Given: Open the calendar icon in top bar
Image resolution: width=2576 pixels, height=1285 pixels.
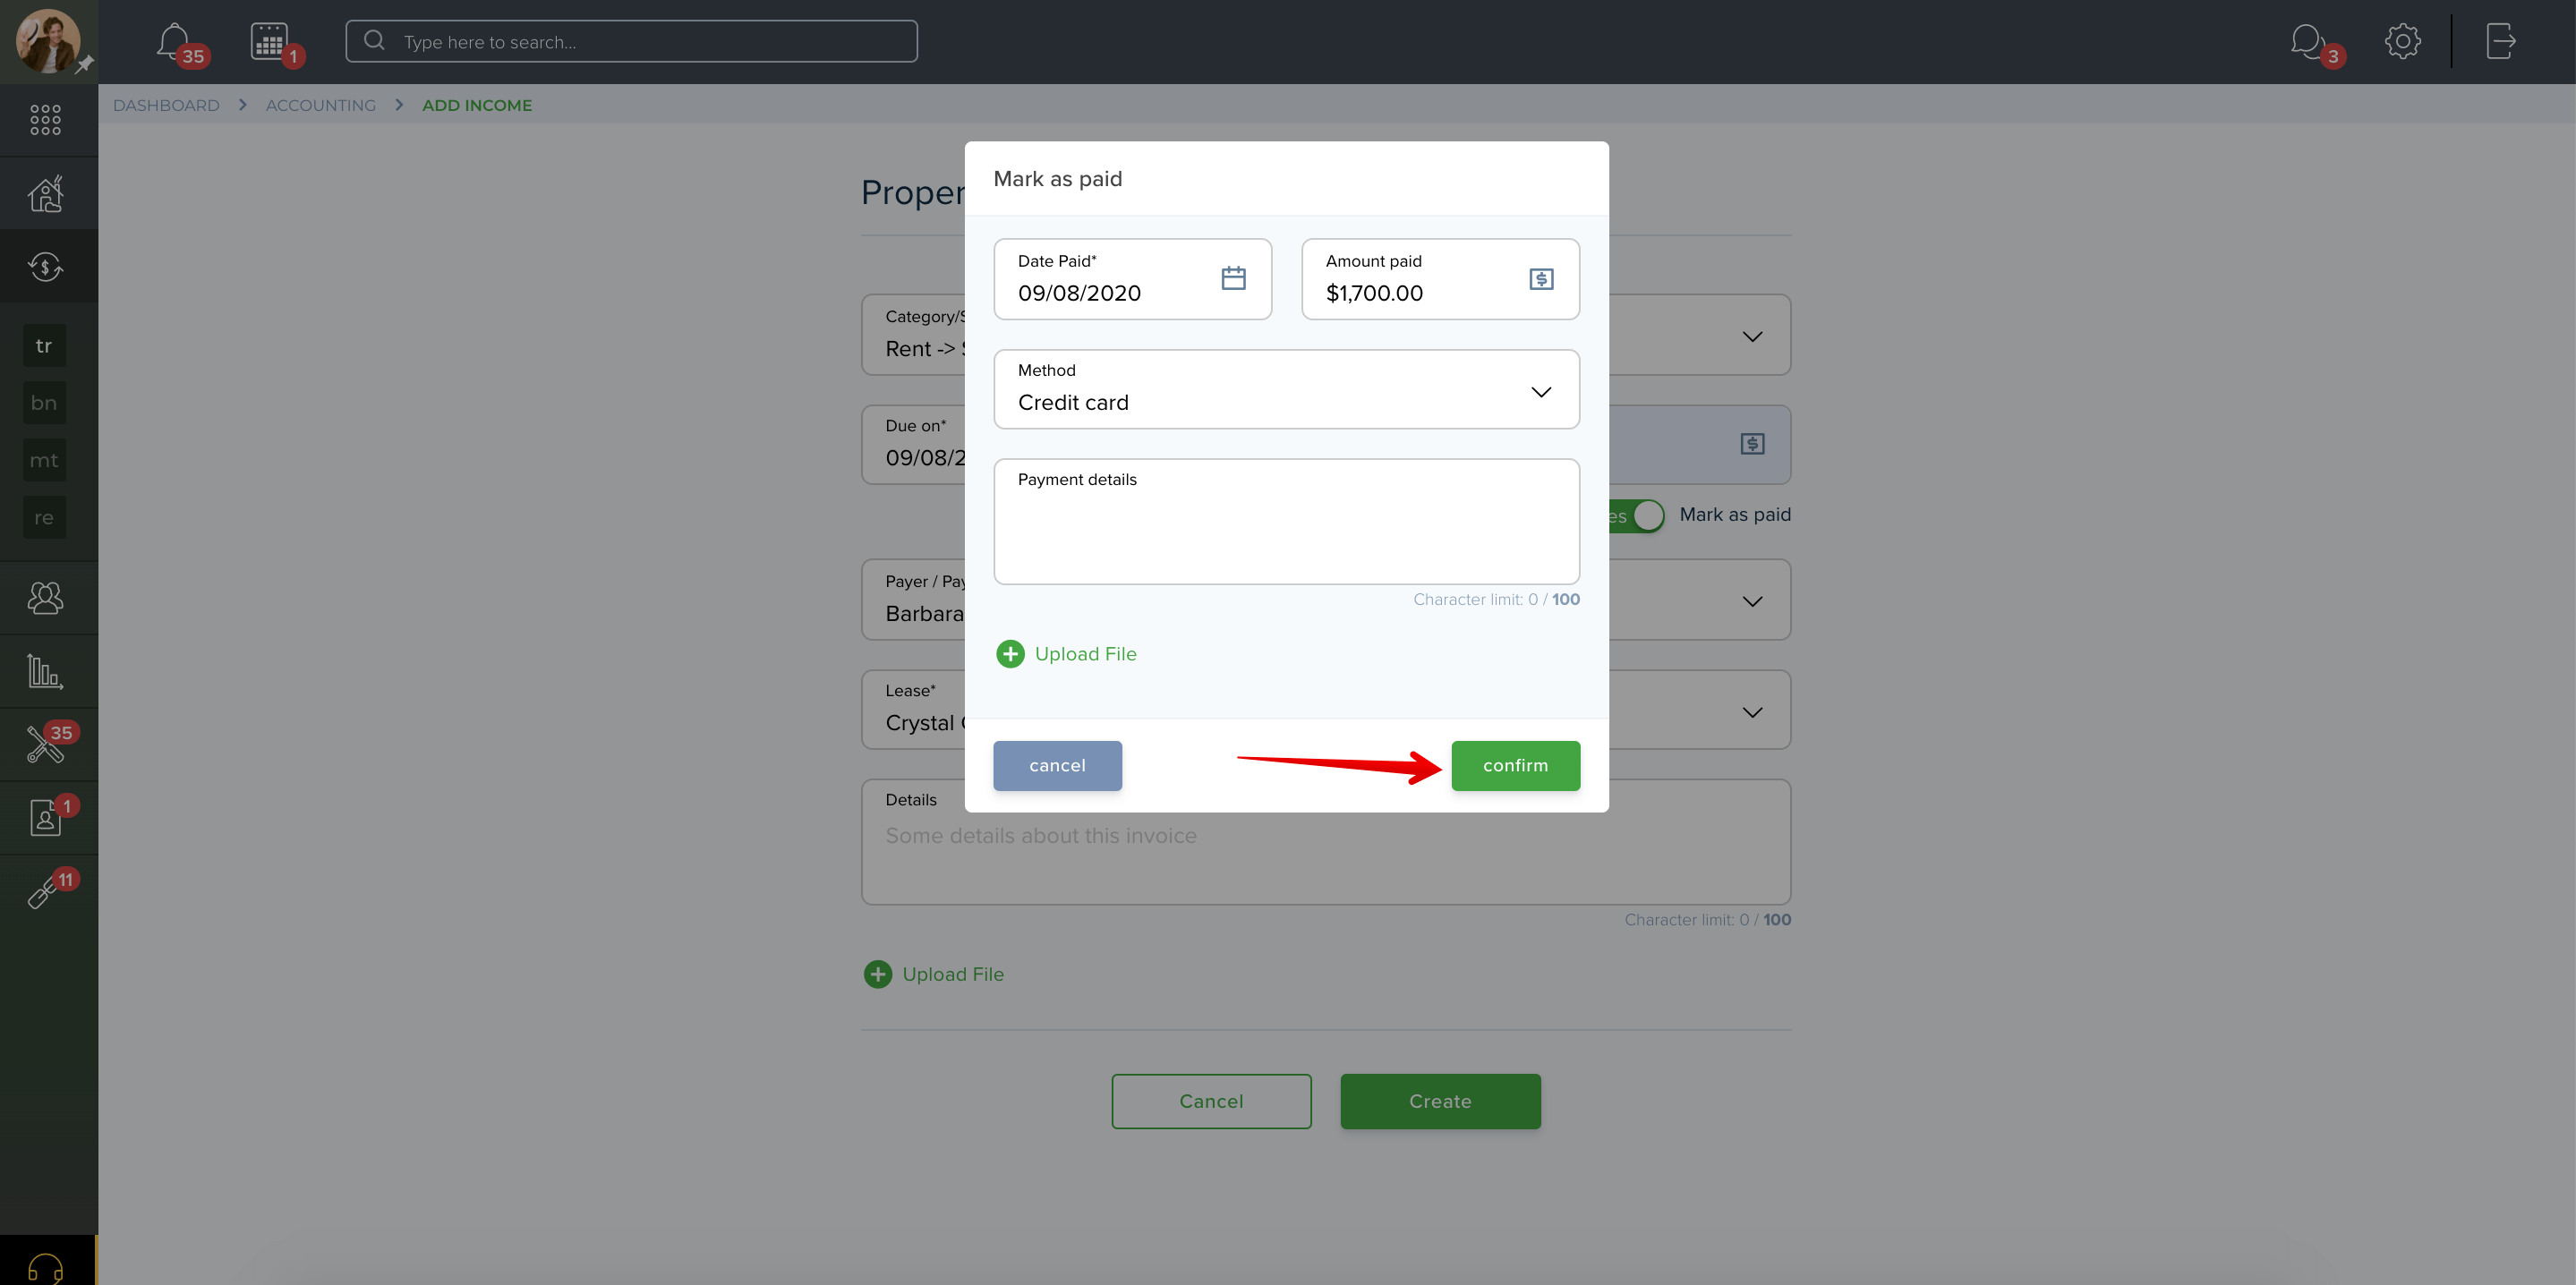Looking at the screenshot, I should coord(270,42).
